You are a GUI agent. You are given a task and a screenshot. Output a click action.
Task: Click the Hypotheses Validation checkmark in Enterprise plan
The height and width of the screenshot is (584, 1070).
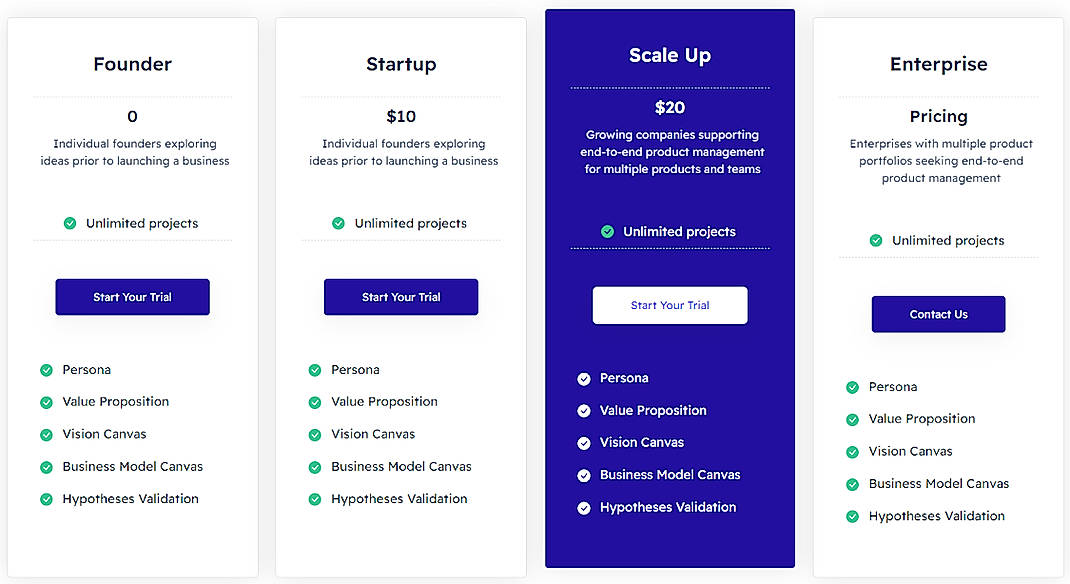pyautogui.click(x=852, y=516)
